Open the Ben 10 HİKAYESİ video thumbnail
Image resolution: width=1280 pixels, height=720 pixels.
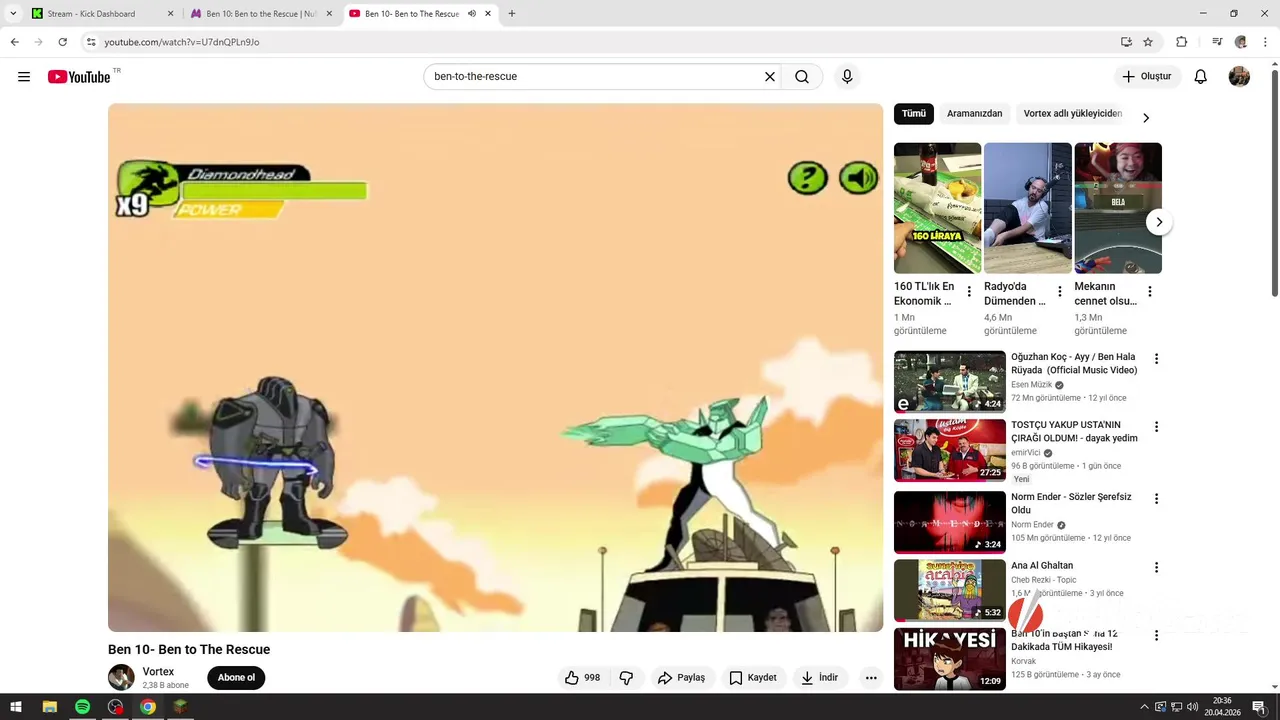950,659
